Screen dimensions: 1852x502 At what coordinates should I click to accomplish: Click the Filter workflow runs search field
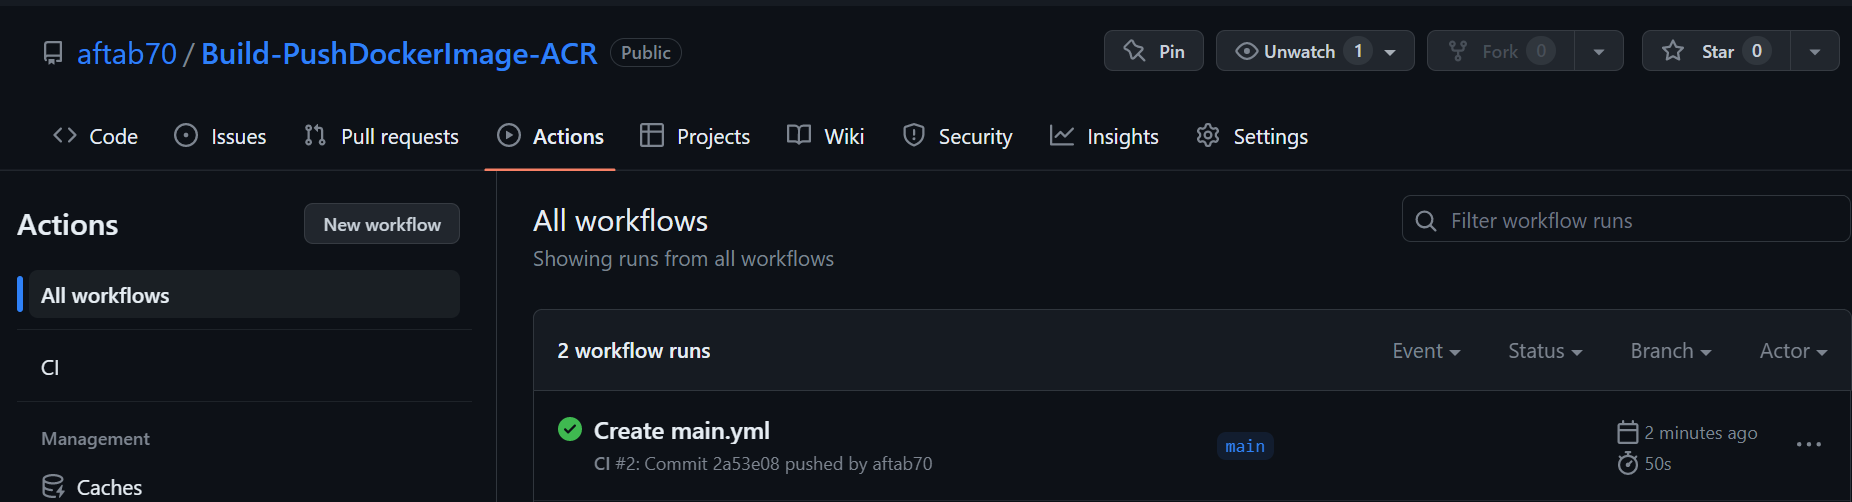[x=1626, y=219]
